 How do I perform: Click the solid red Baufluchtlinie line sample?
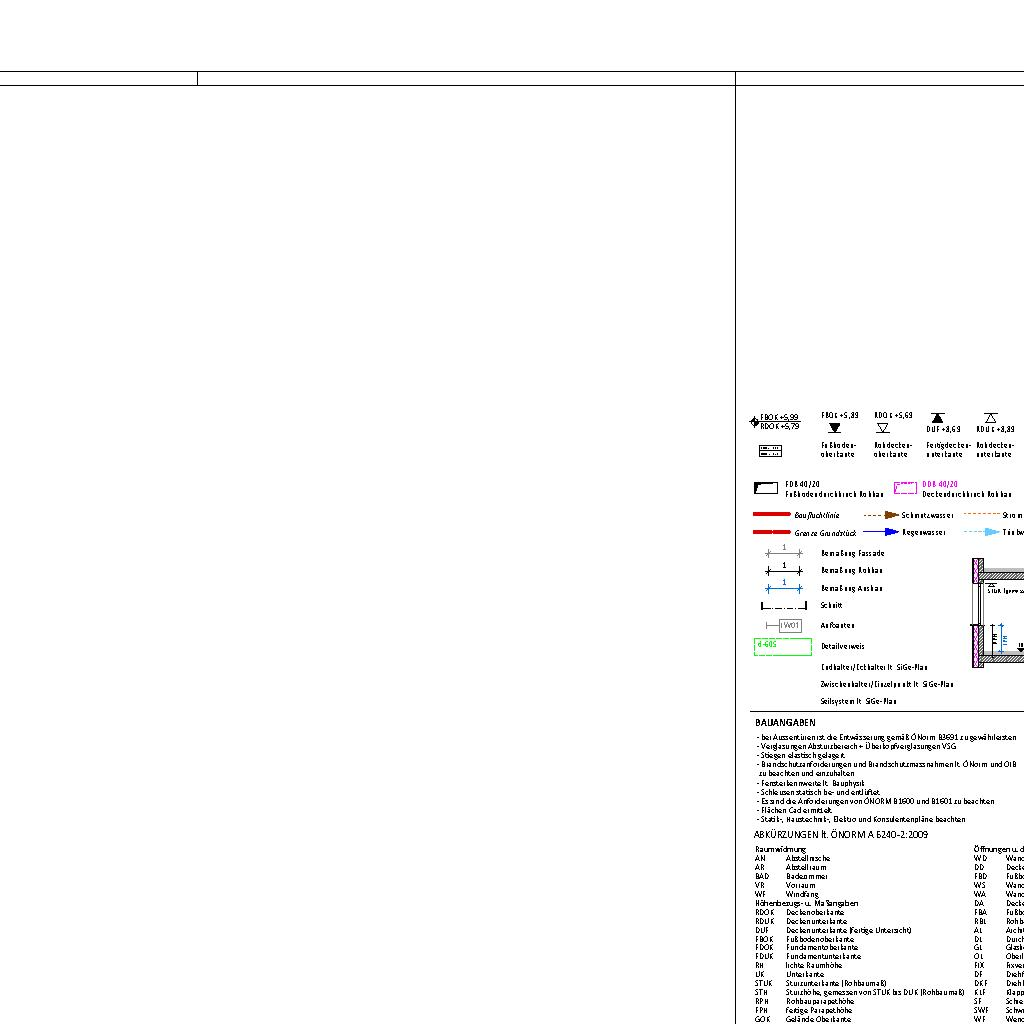(x=771, y=515)
